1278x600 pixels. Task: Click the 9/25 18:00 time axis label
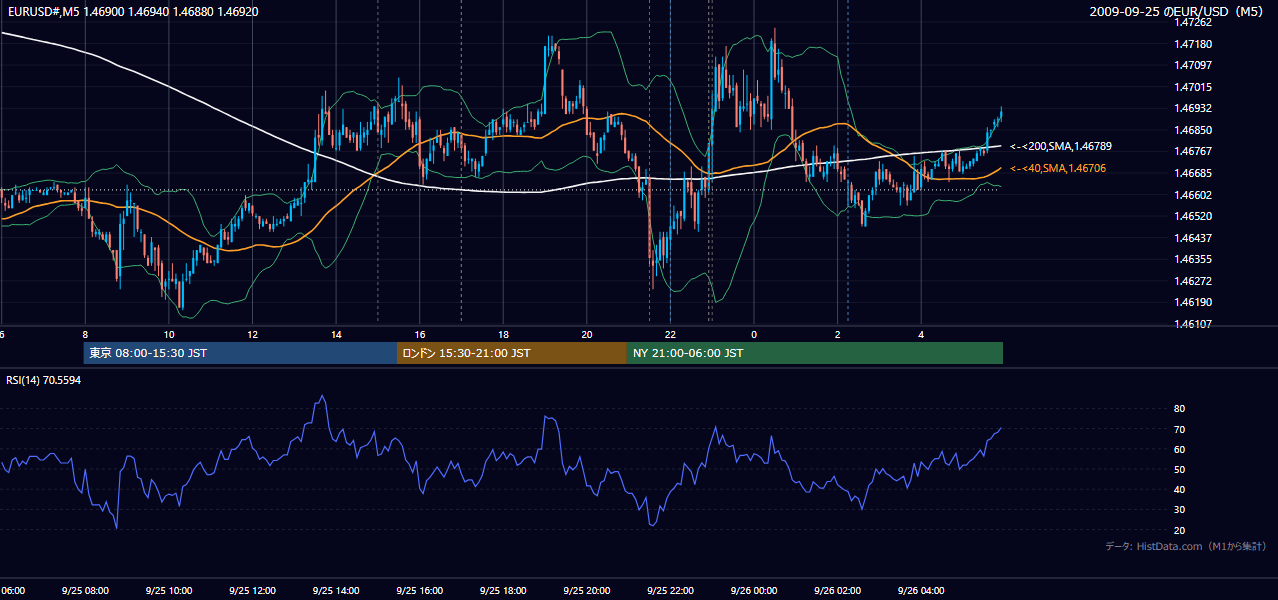point(503,591)
